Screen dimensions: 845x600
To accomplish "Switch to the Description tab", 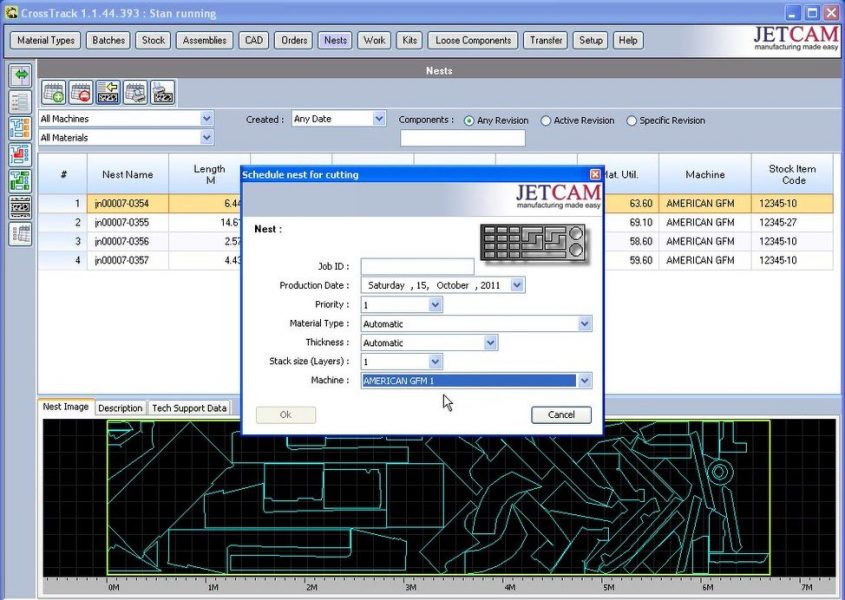I will tap(120, 408).
